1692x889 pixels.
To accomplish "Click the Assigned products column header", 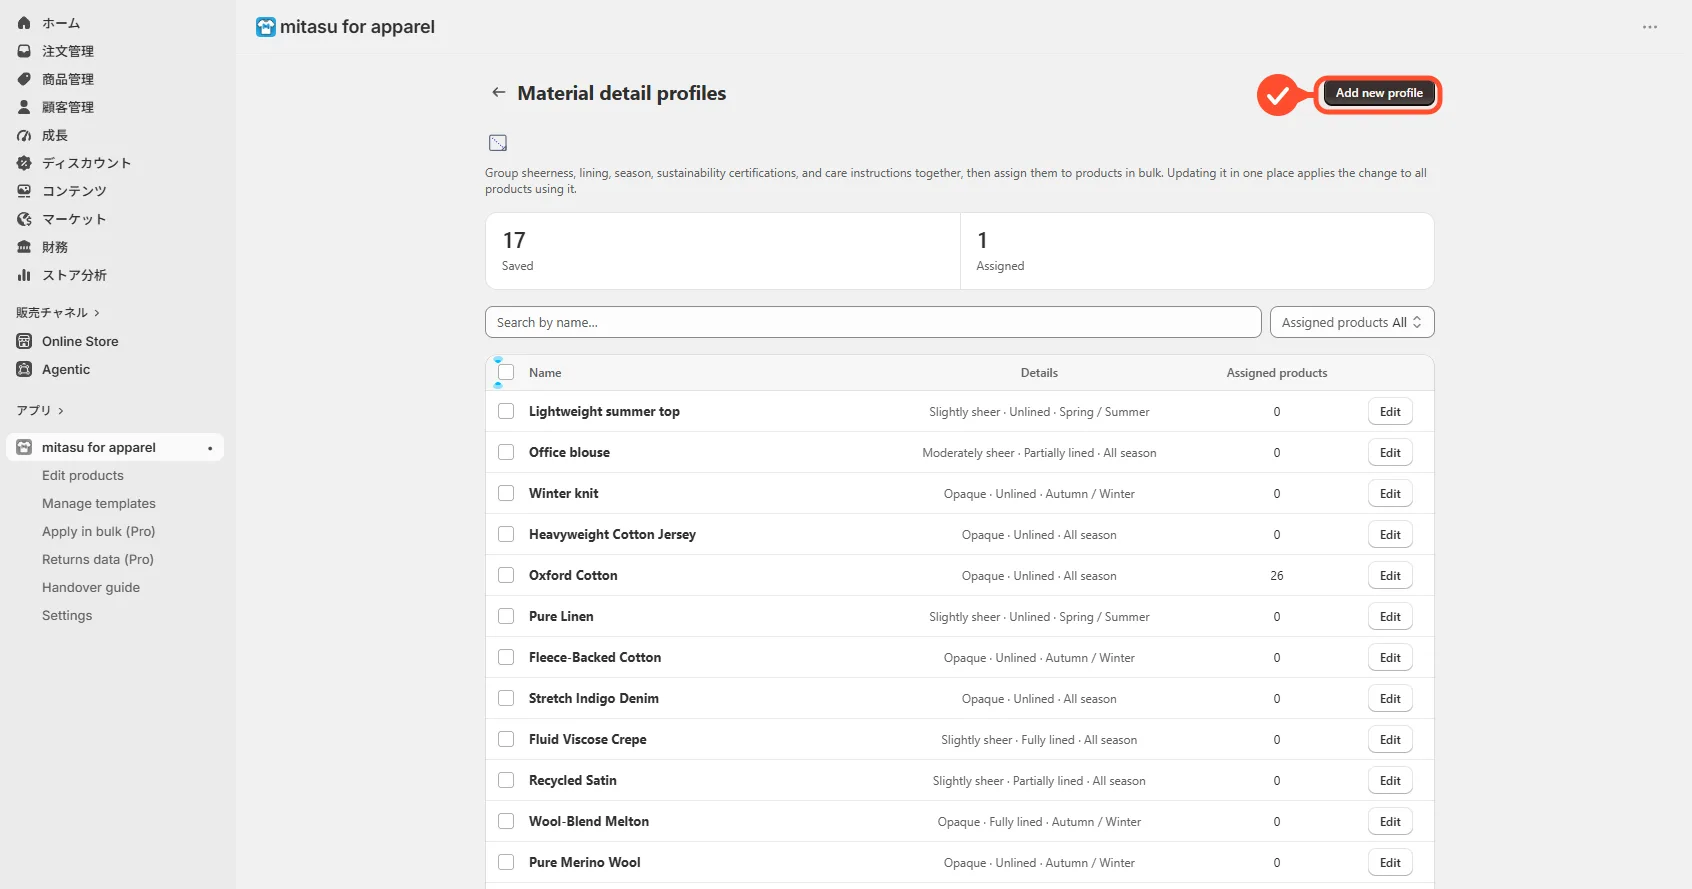I will point(1277,372).
